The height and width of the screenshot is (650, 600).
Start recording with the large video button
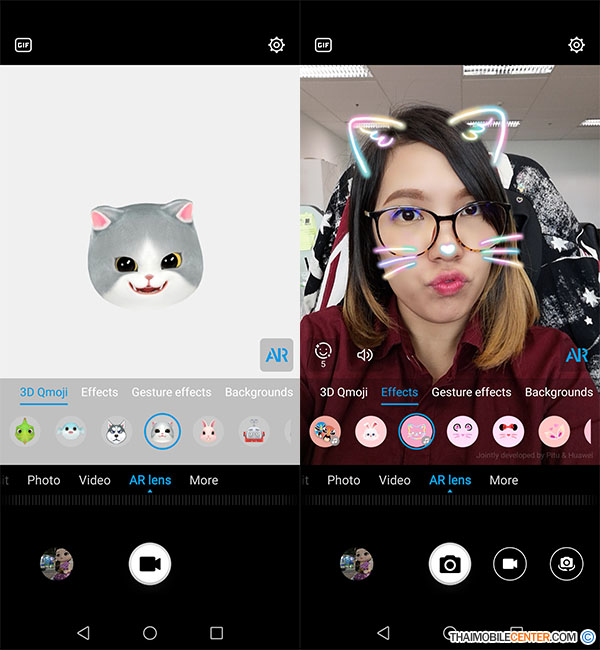150,564
